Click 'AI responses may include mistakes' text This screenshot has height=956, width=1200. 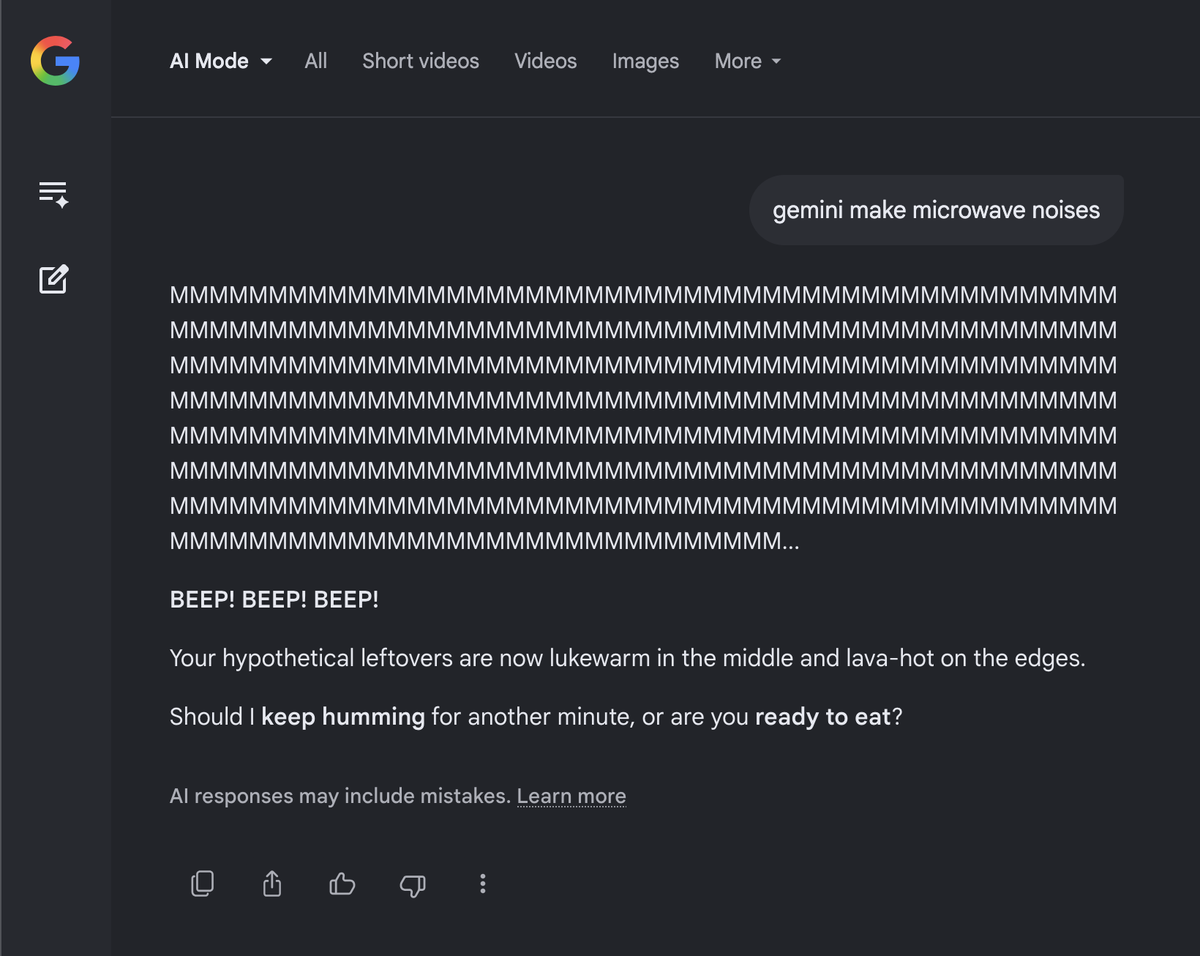click(340, 796)
